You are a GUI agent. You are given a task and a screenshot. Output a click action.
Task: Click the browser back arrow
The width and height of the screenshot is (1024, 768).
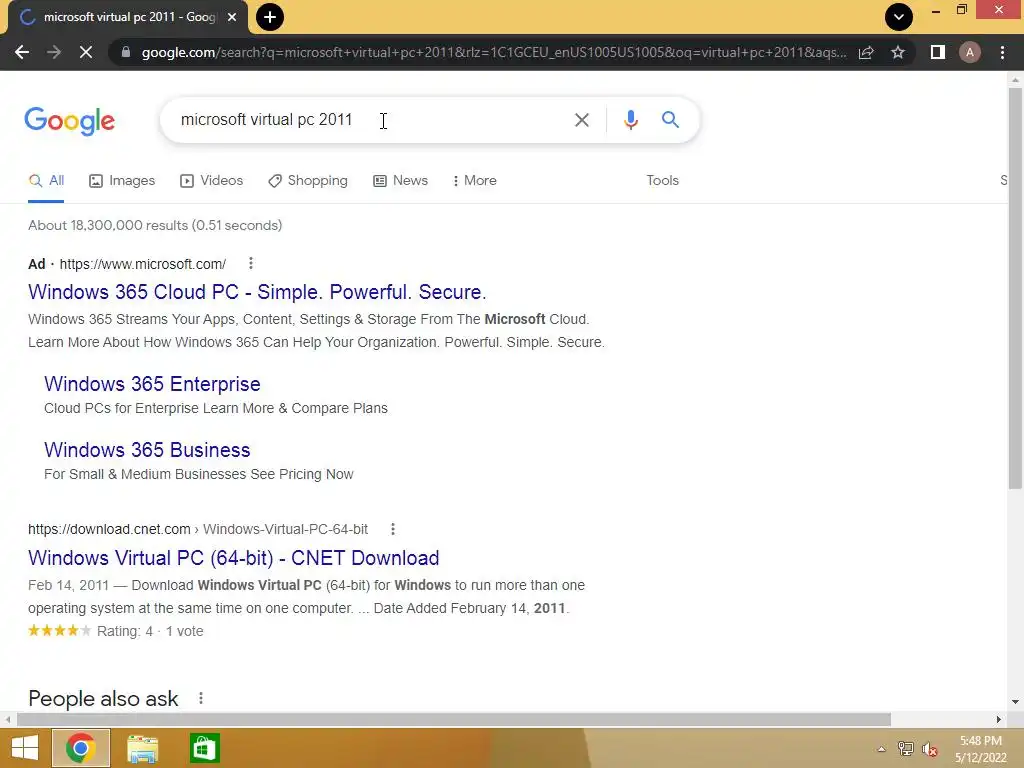pos(22,52)
